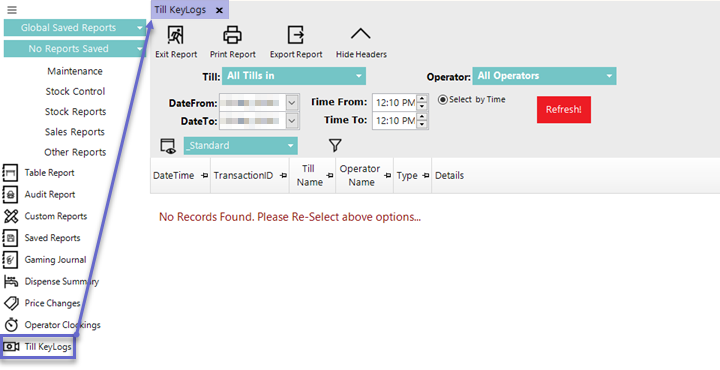
Task: Click the Time To input field
Action: [x=394, y=120]
